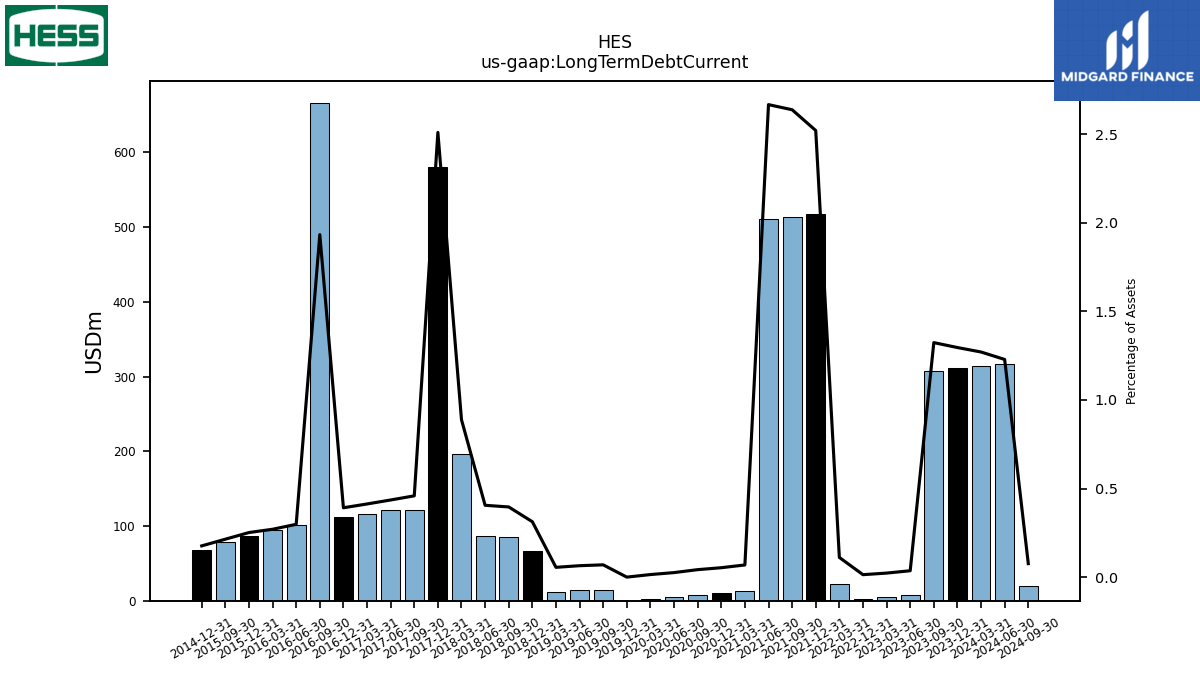Image resolution: width=1200 pixels, height=675 pixels.
Task: Click the black bar for 2021-12-31
Action: coord(816,407)
